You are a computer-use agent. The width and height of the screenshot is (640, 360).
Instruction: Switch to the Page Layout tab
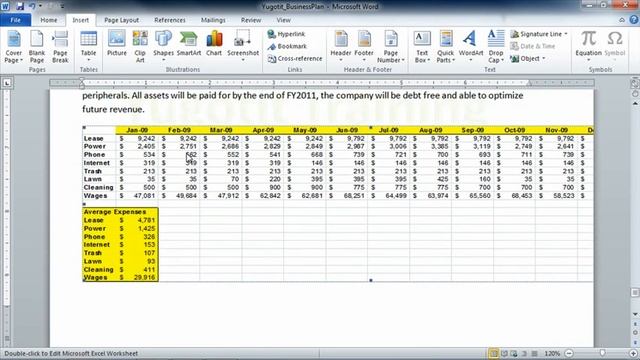(x=121, y=20)
